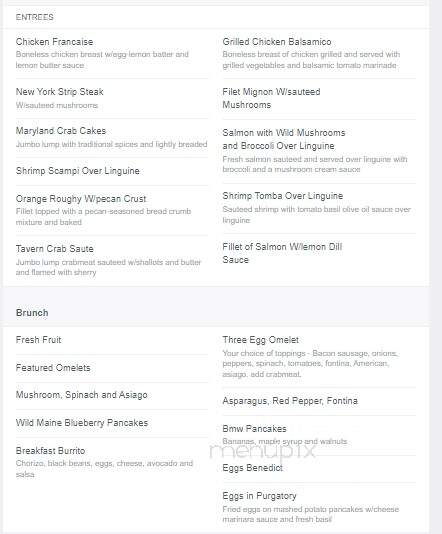Select Wild Maine Blueberry Pancakes
Viewport: 442px width, 534px height.
(82, 423)
